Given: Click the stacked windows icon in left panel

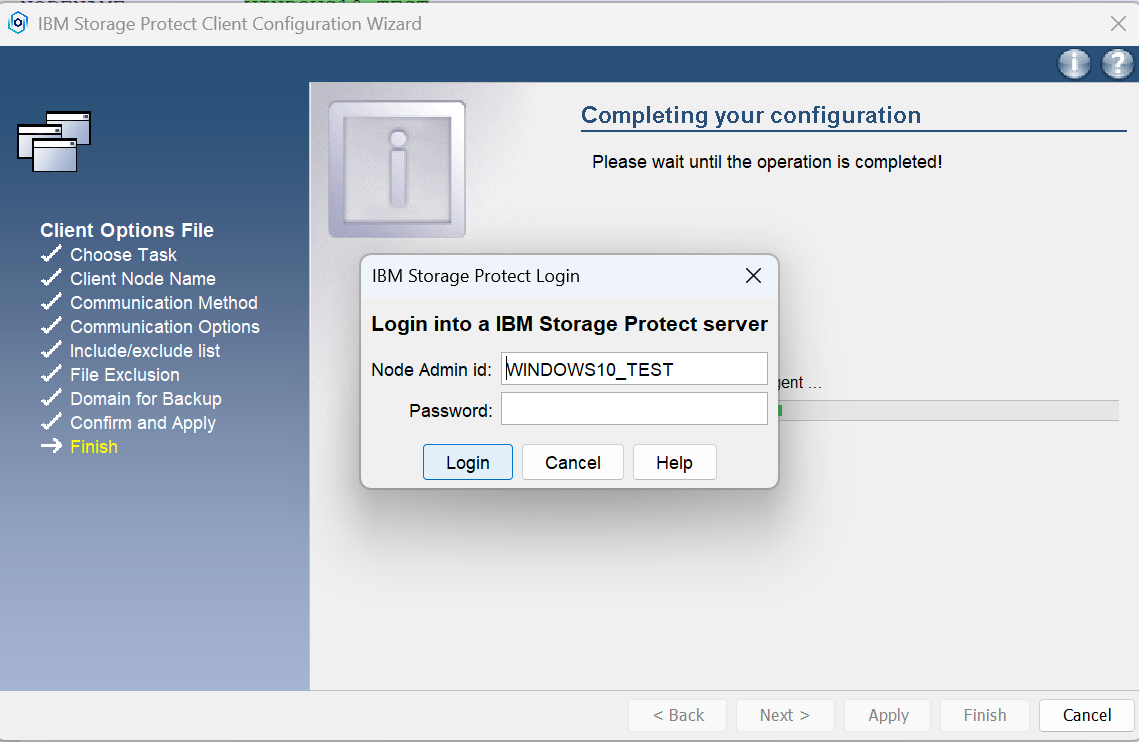Looking at the screenshot, I should tap(54, 141).
